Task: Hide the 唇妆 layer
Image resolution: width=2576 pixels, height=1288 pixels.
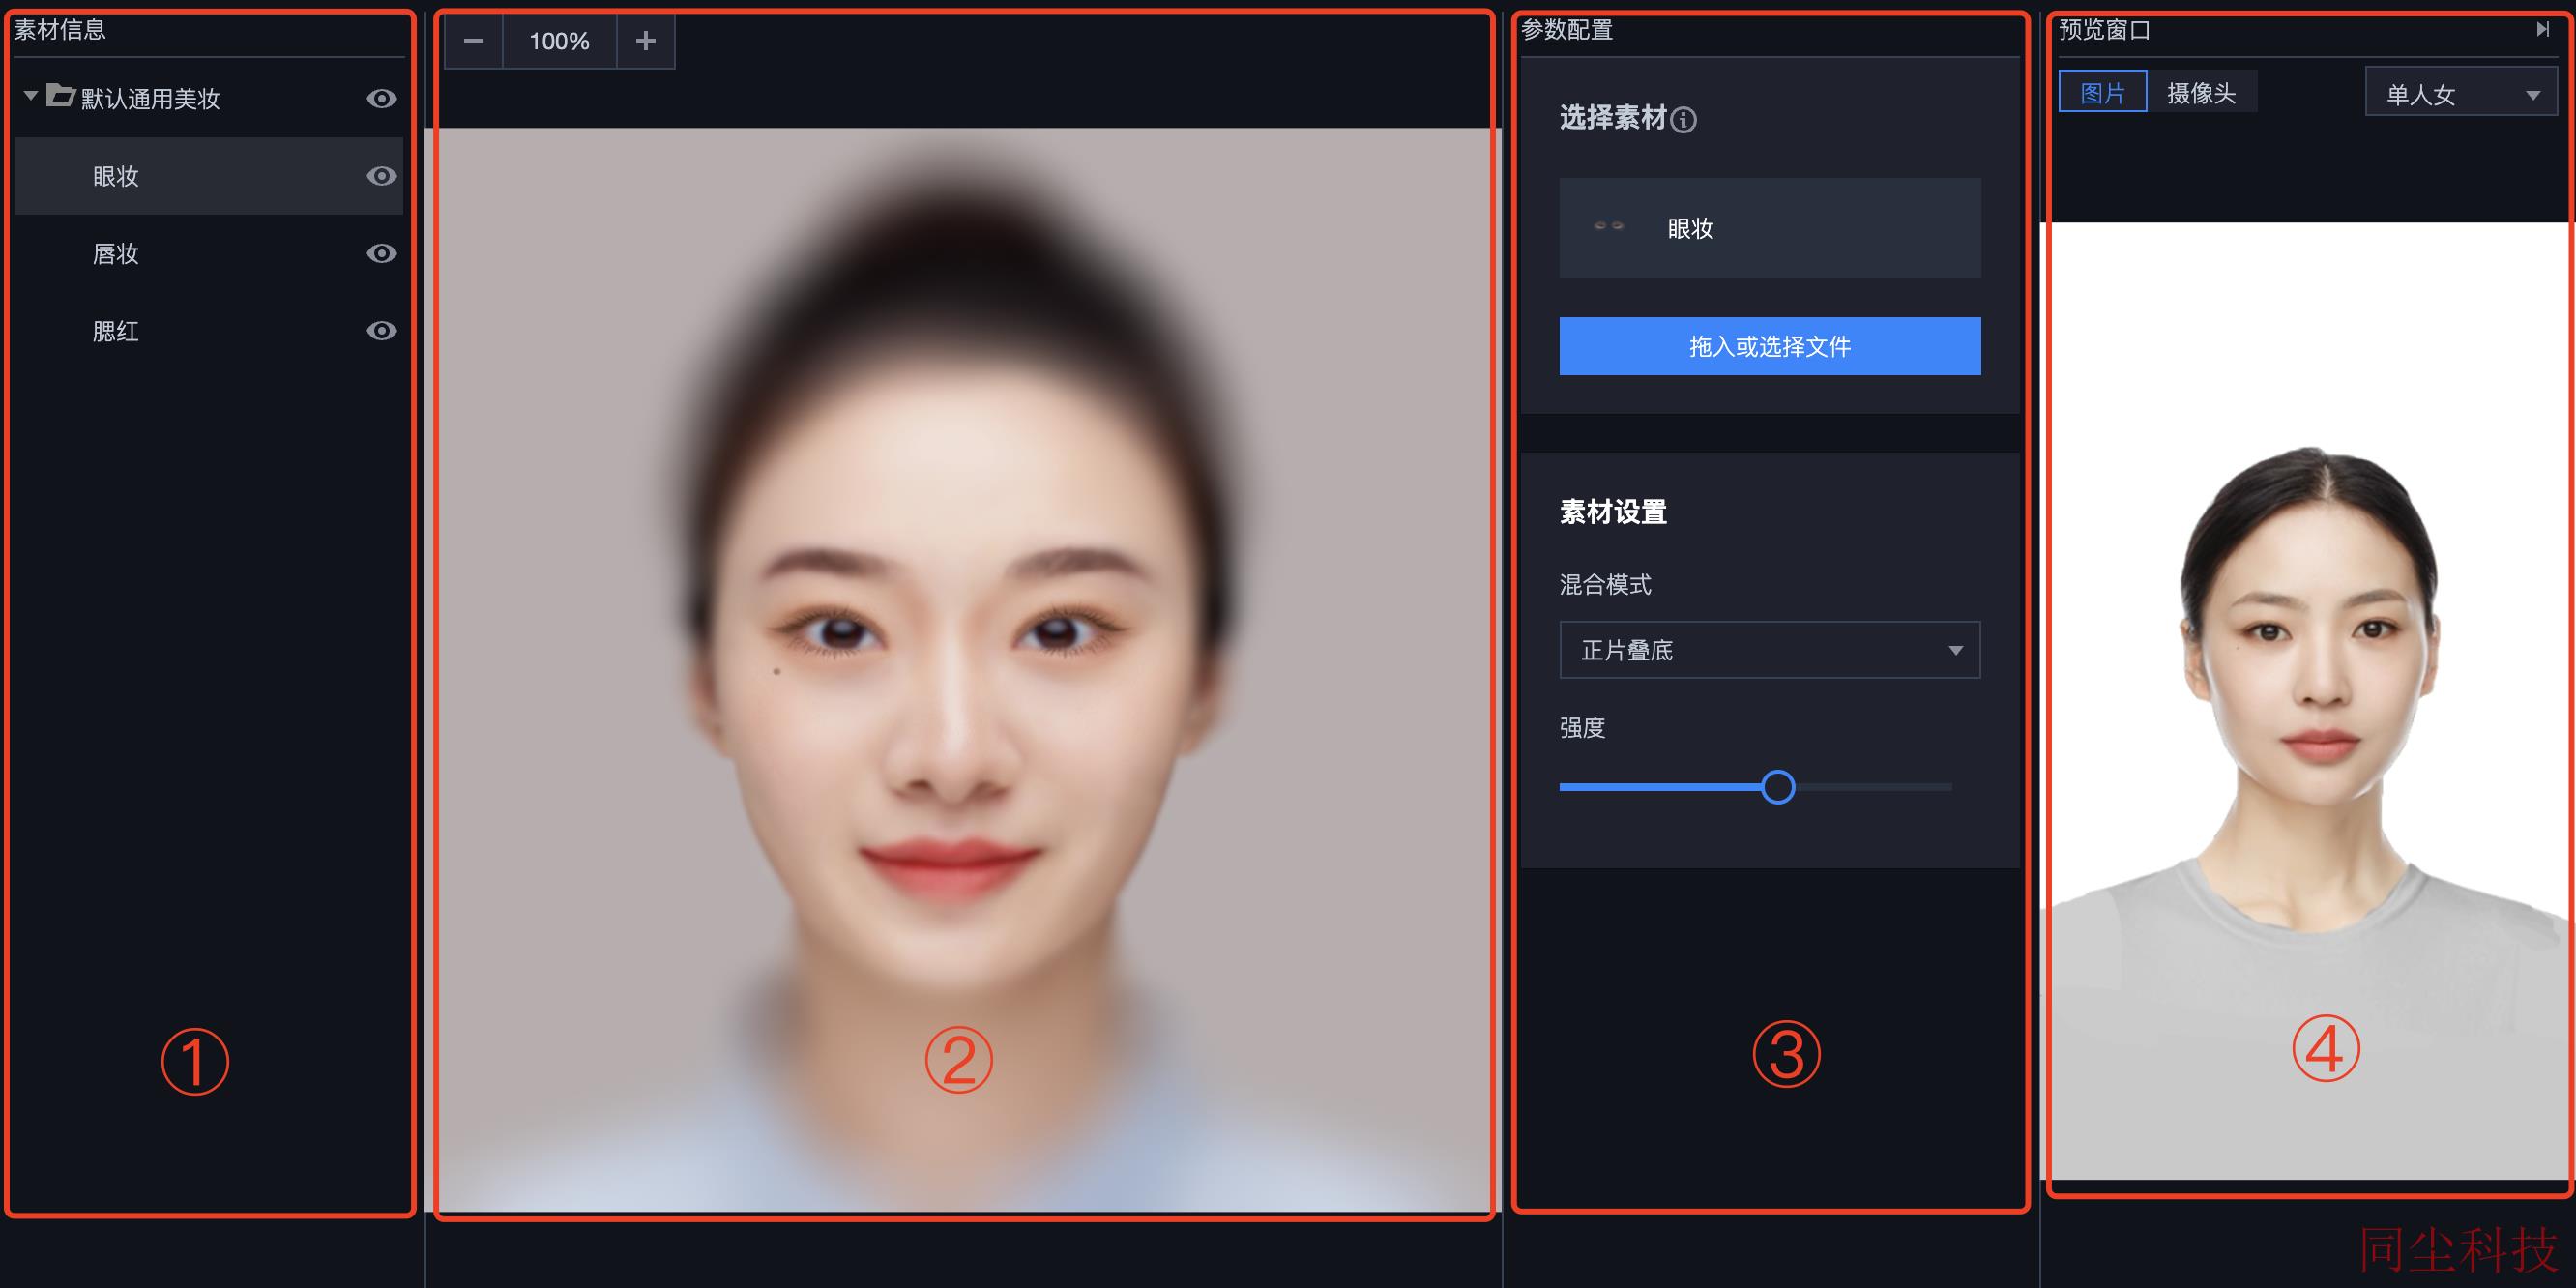Action: pos(381,253)
